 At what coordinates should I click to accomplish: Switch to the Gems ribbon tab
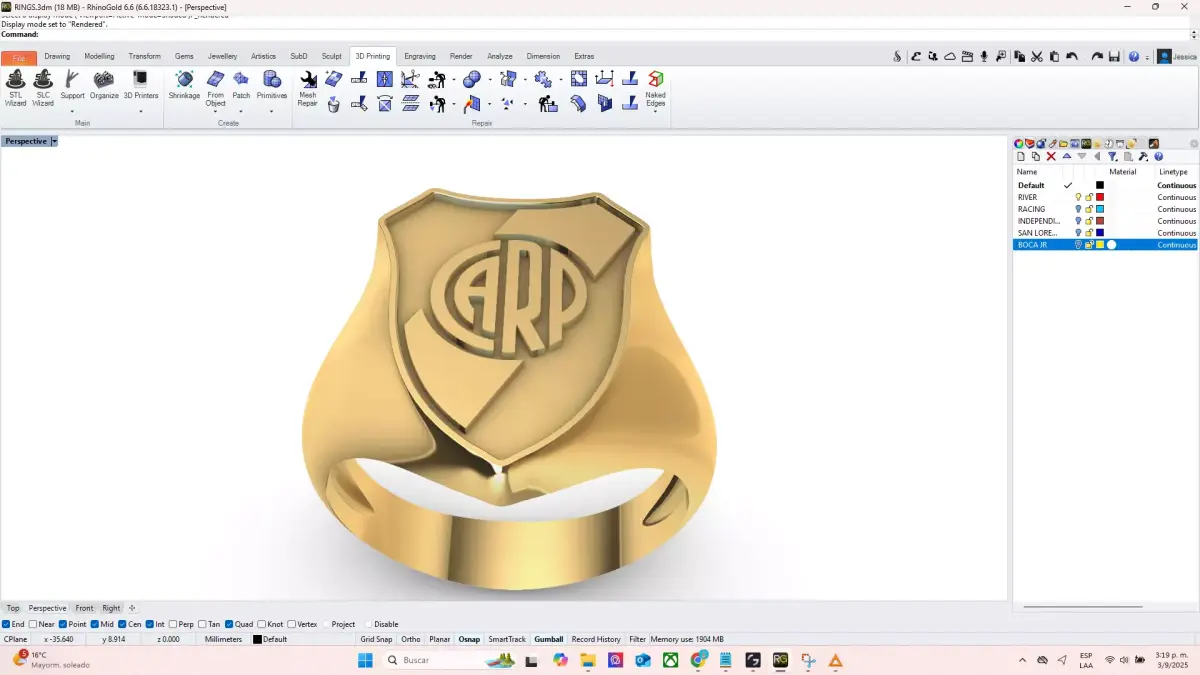[184, 56]
